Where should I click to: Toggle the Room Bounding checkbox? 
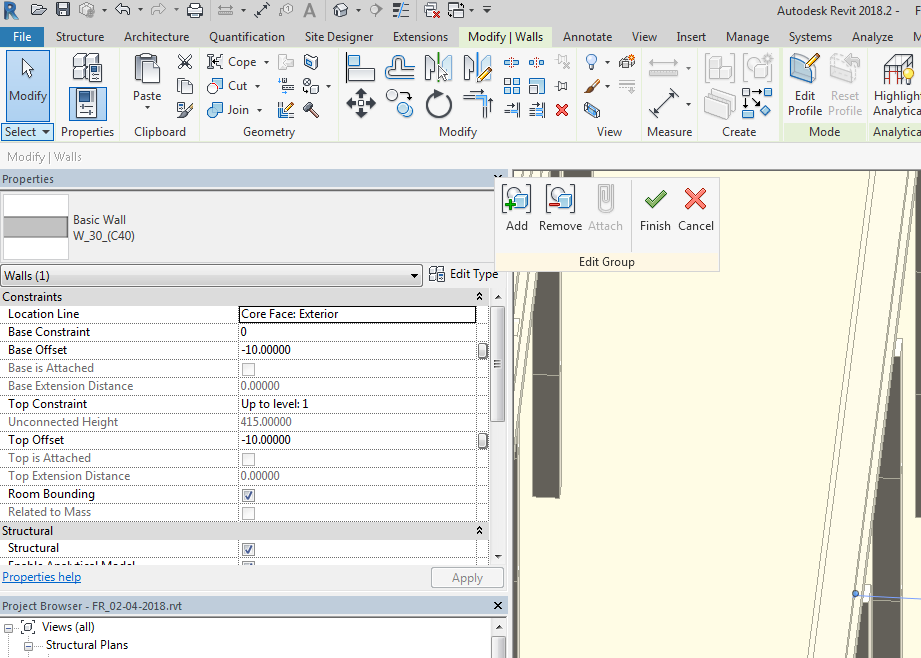[x=248, y=495]
